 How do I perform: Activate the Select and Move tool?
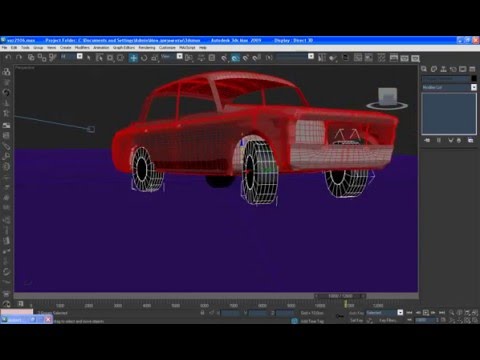click(x=133, y=58)
